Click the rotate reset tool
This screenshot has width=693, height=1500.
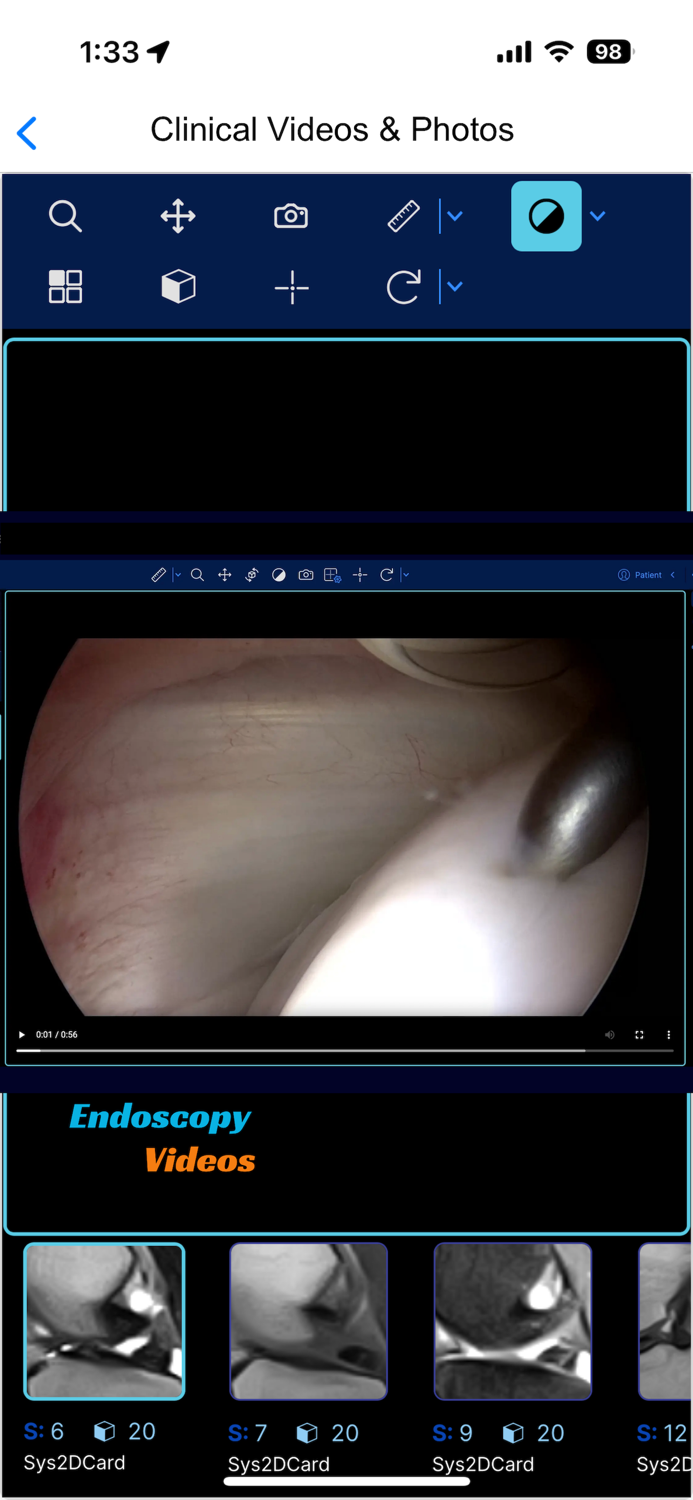click(x=403, y=288)
